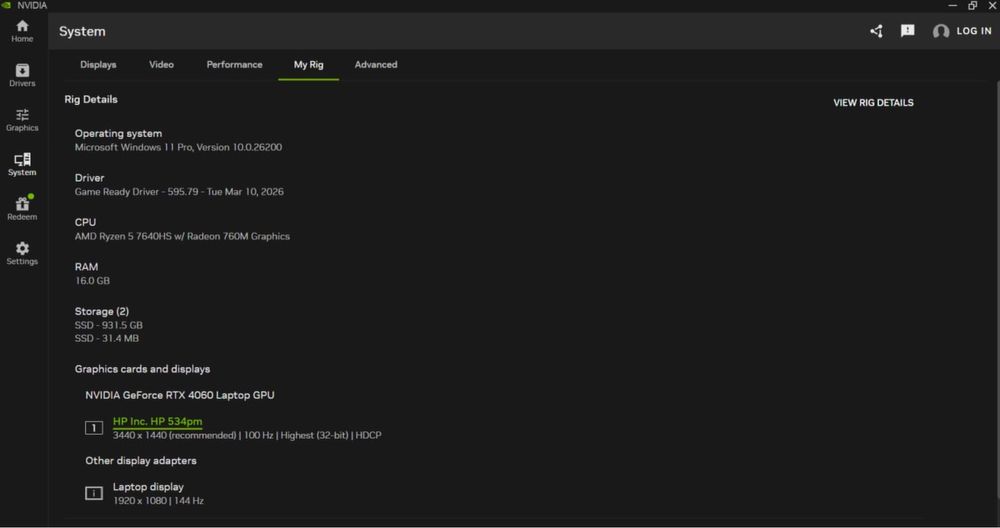1000x528 pixels.
Task: Click the SSD - 31.4 MB entry
Action: click(107, 339)
